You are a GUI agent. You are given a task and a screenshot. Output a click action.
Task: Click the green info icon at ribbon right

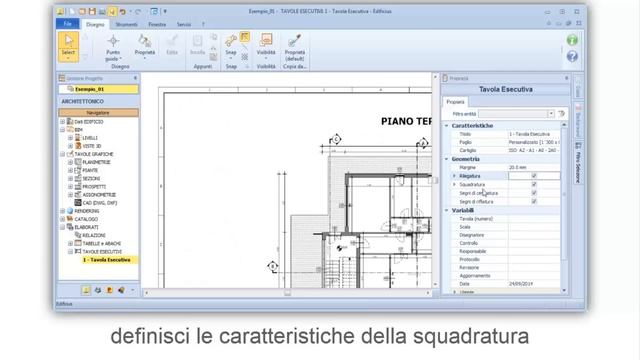[572, 40]
